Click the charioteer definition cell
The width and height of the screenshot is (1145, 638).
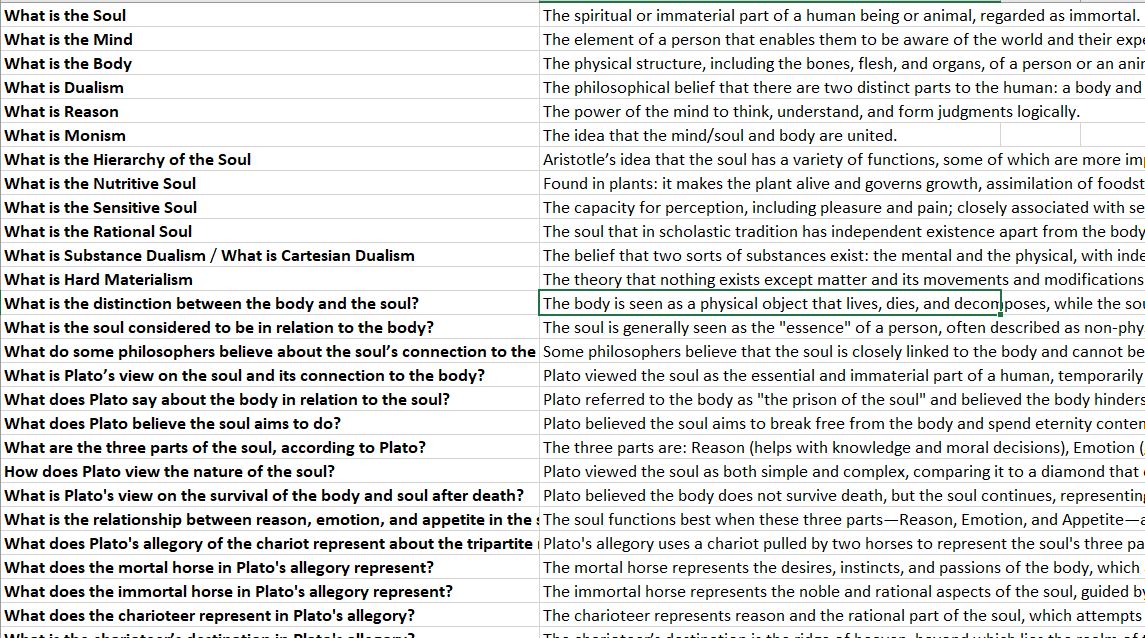tap(800, 615)
